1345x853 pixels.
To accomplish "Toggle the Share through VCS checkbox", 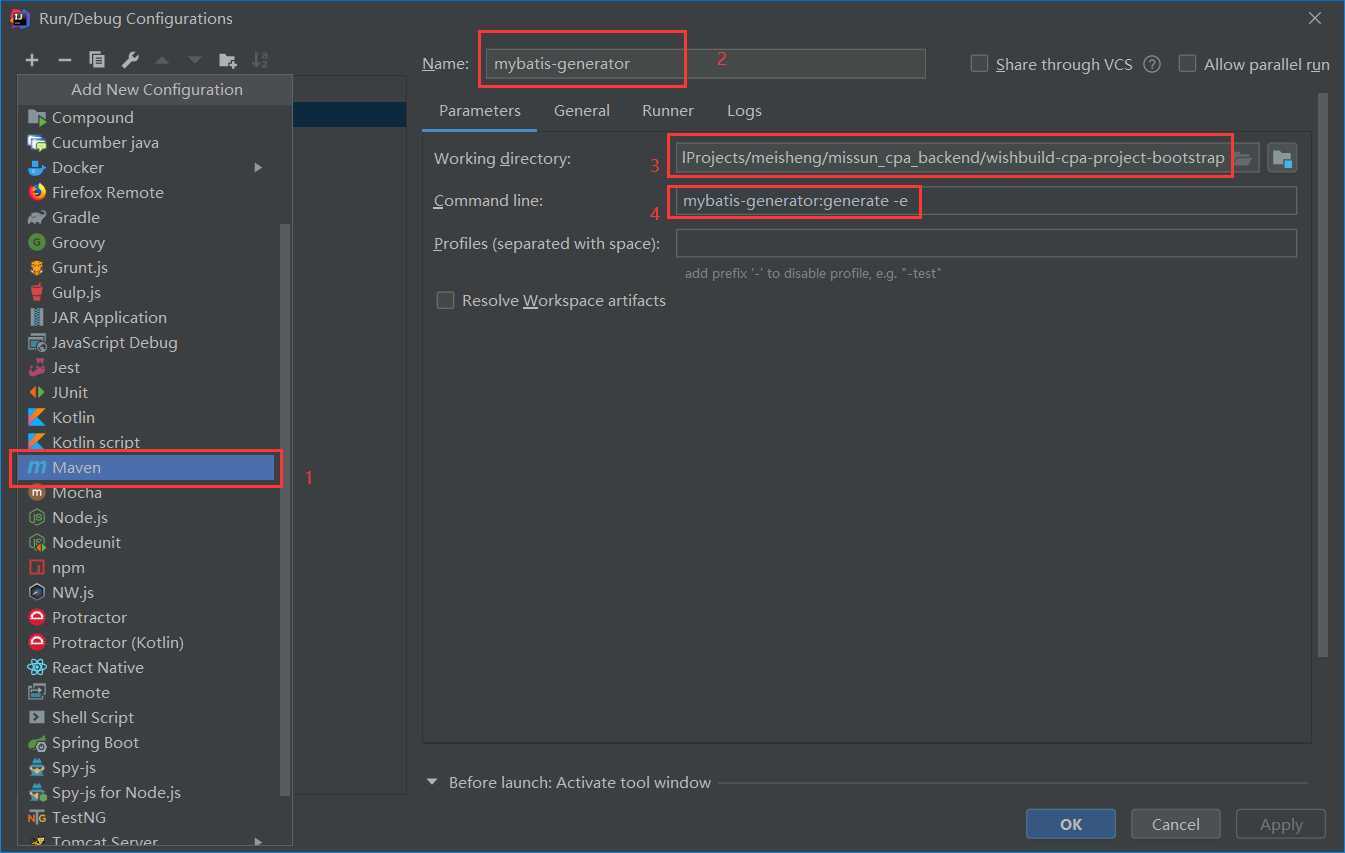I will 980,64.
